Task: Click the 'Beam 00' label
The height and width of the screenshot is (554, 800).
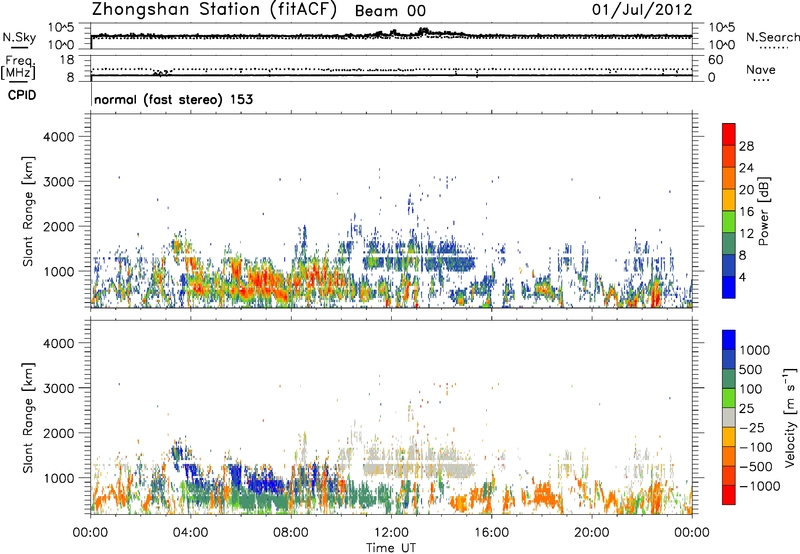Action: (390, 11)
